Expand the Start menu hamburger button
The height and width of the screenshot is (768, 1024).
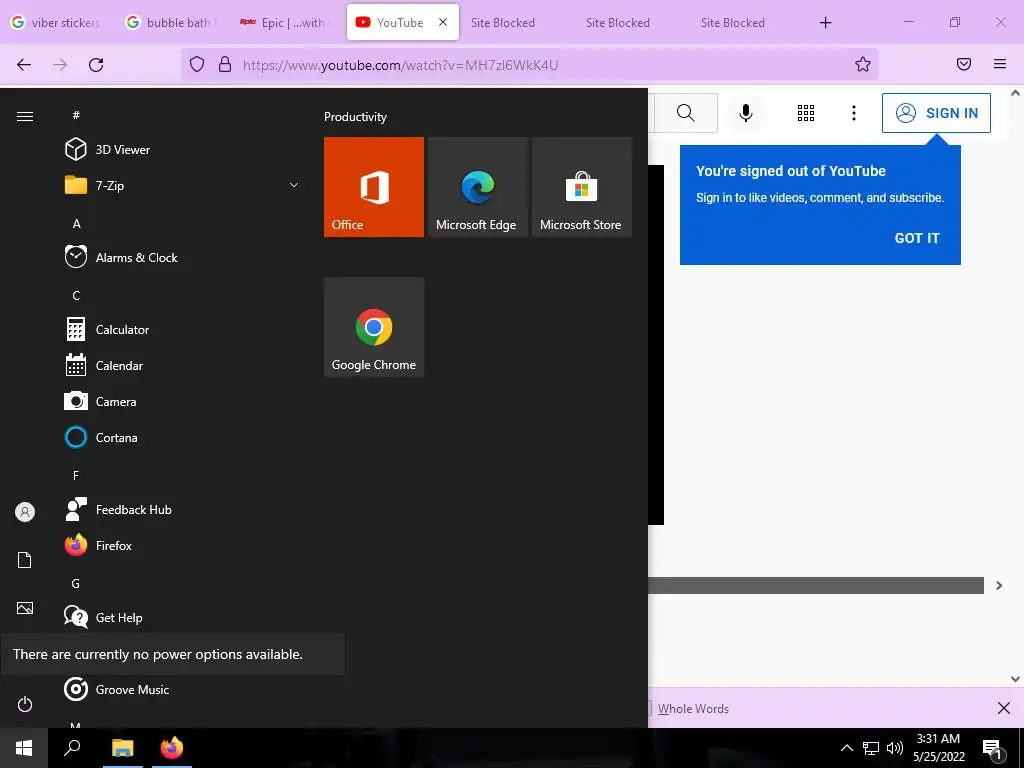(x=25, y=116)
